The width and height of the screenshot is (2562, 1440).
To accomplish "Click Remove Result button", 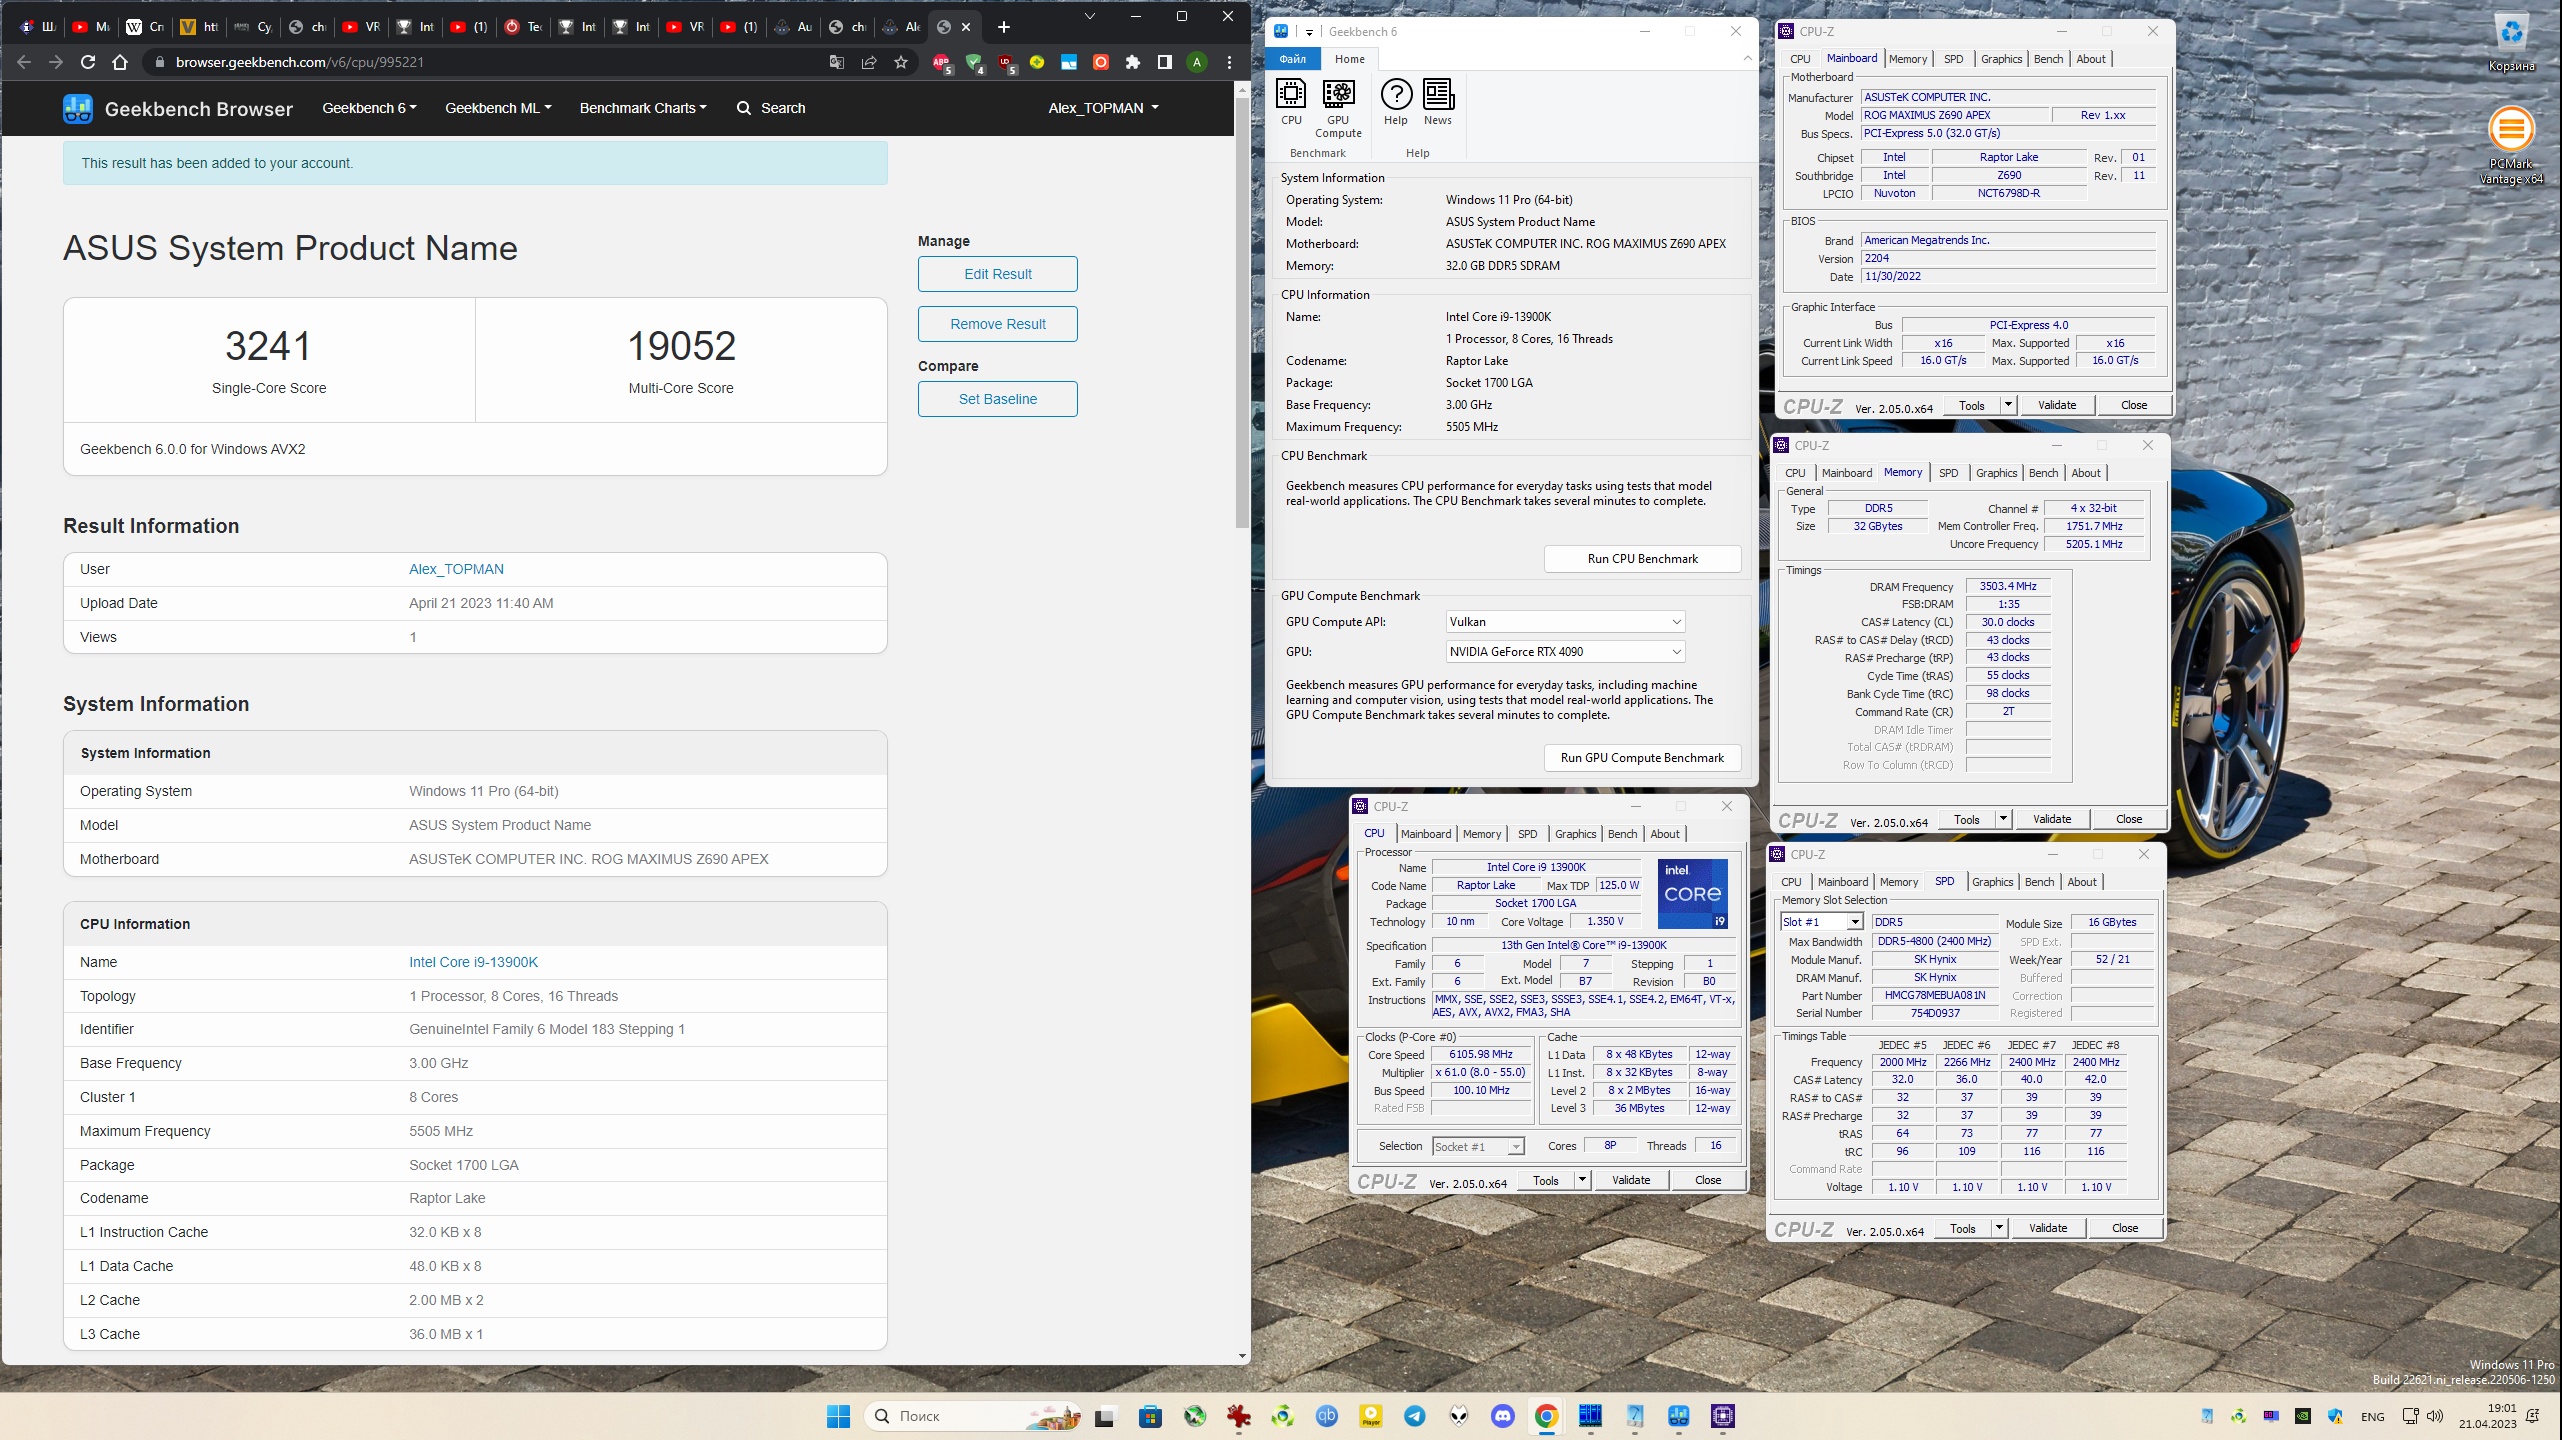I will (997, 324).
